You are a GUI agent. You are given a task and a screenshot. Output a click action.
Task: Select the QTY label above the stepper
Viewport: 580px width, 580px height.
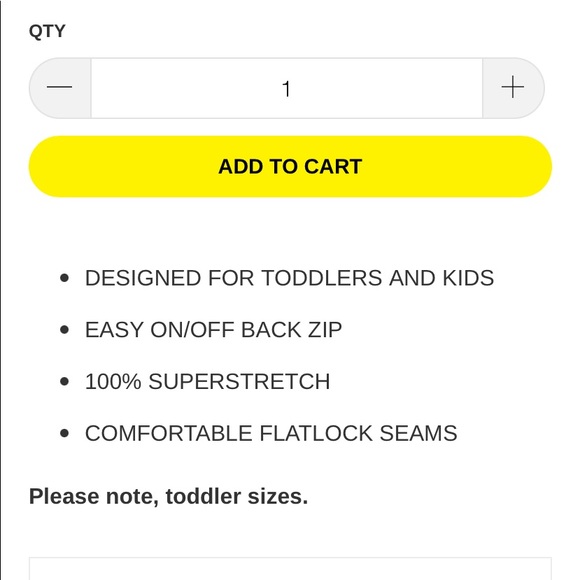pyautogui.click(x=47, y=31)
